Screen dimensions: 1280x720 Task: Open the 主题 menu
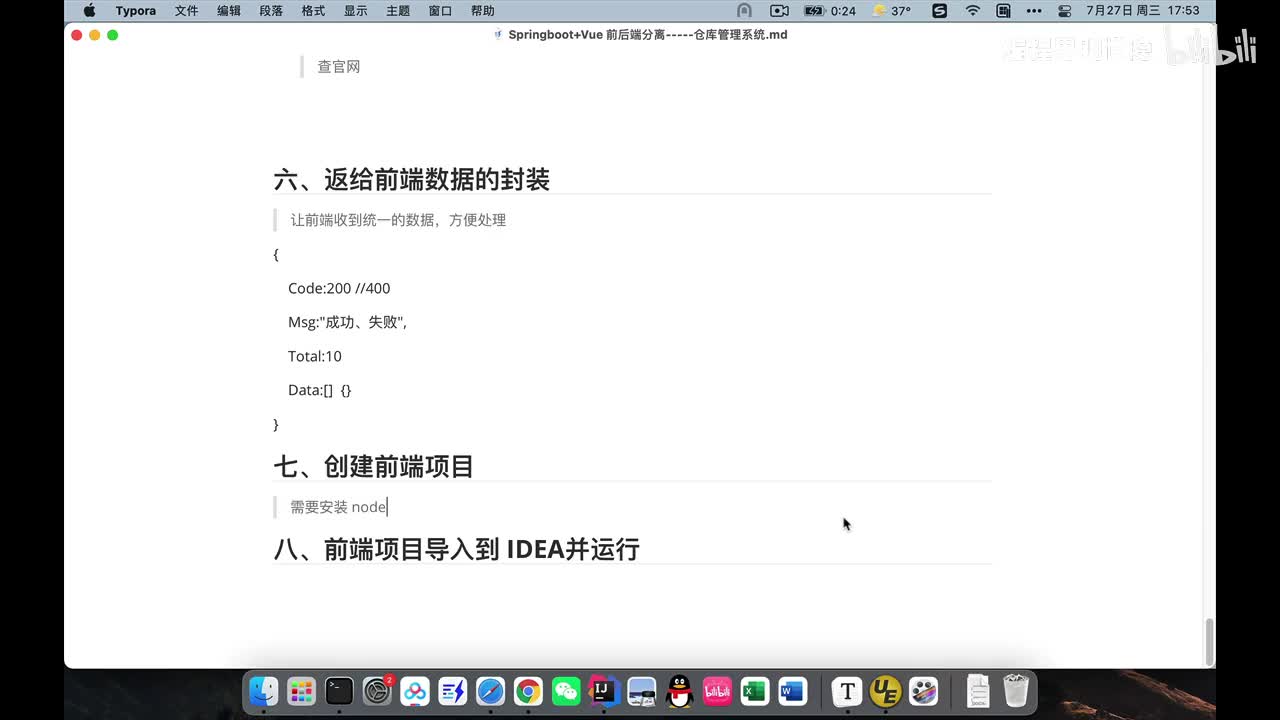[x=398, y=11]
